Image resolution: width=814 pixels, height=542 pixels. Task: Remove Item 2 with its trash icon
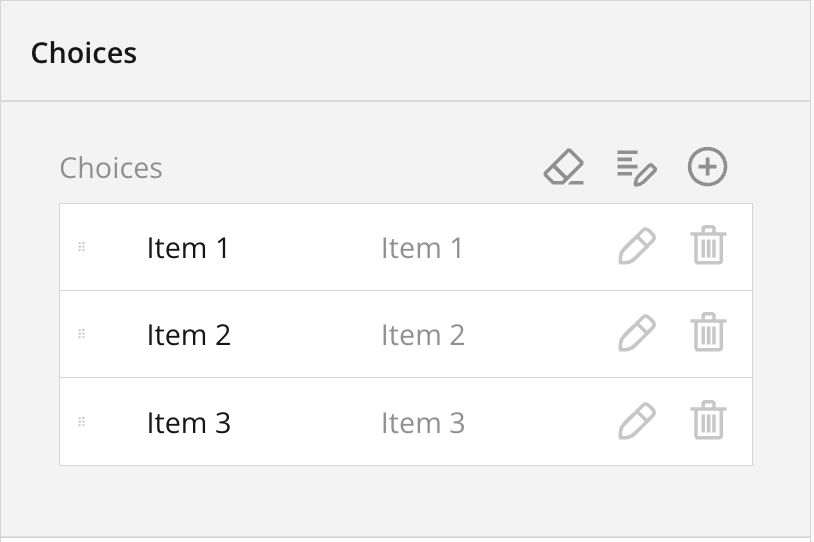pyautogui.click(x=708, y=334)
